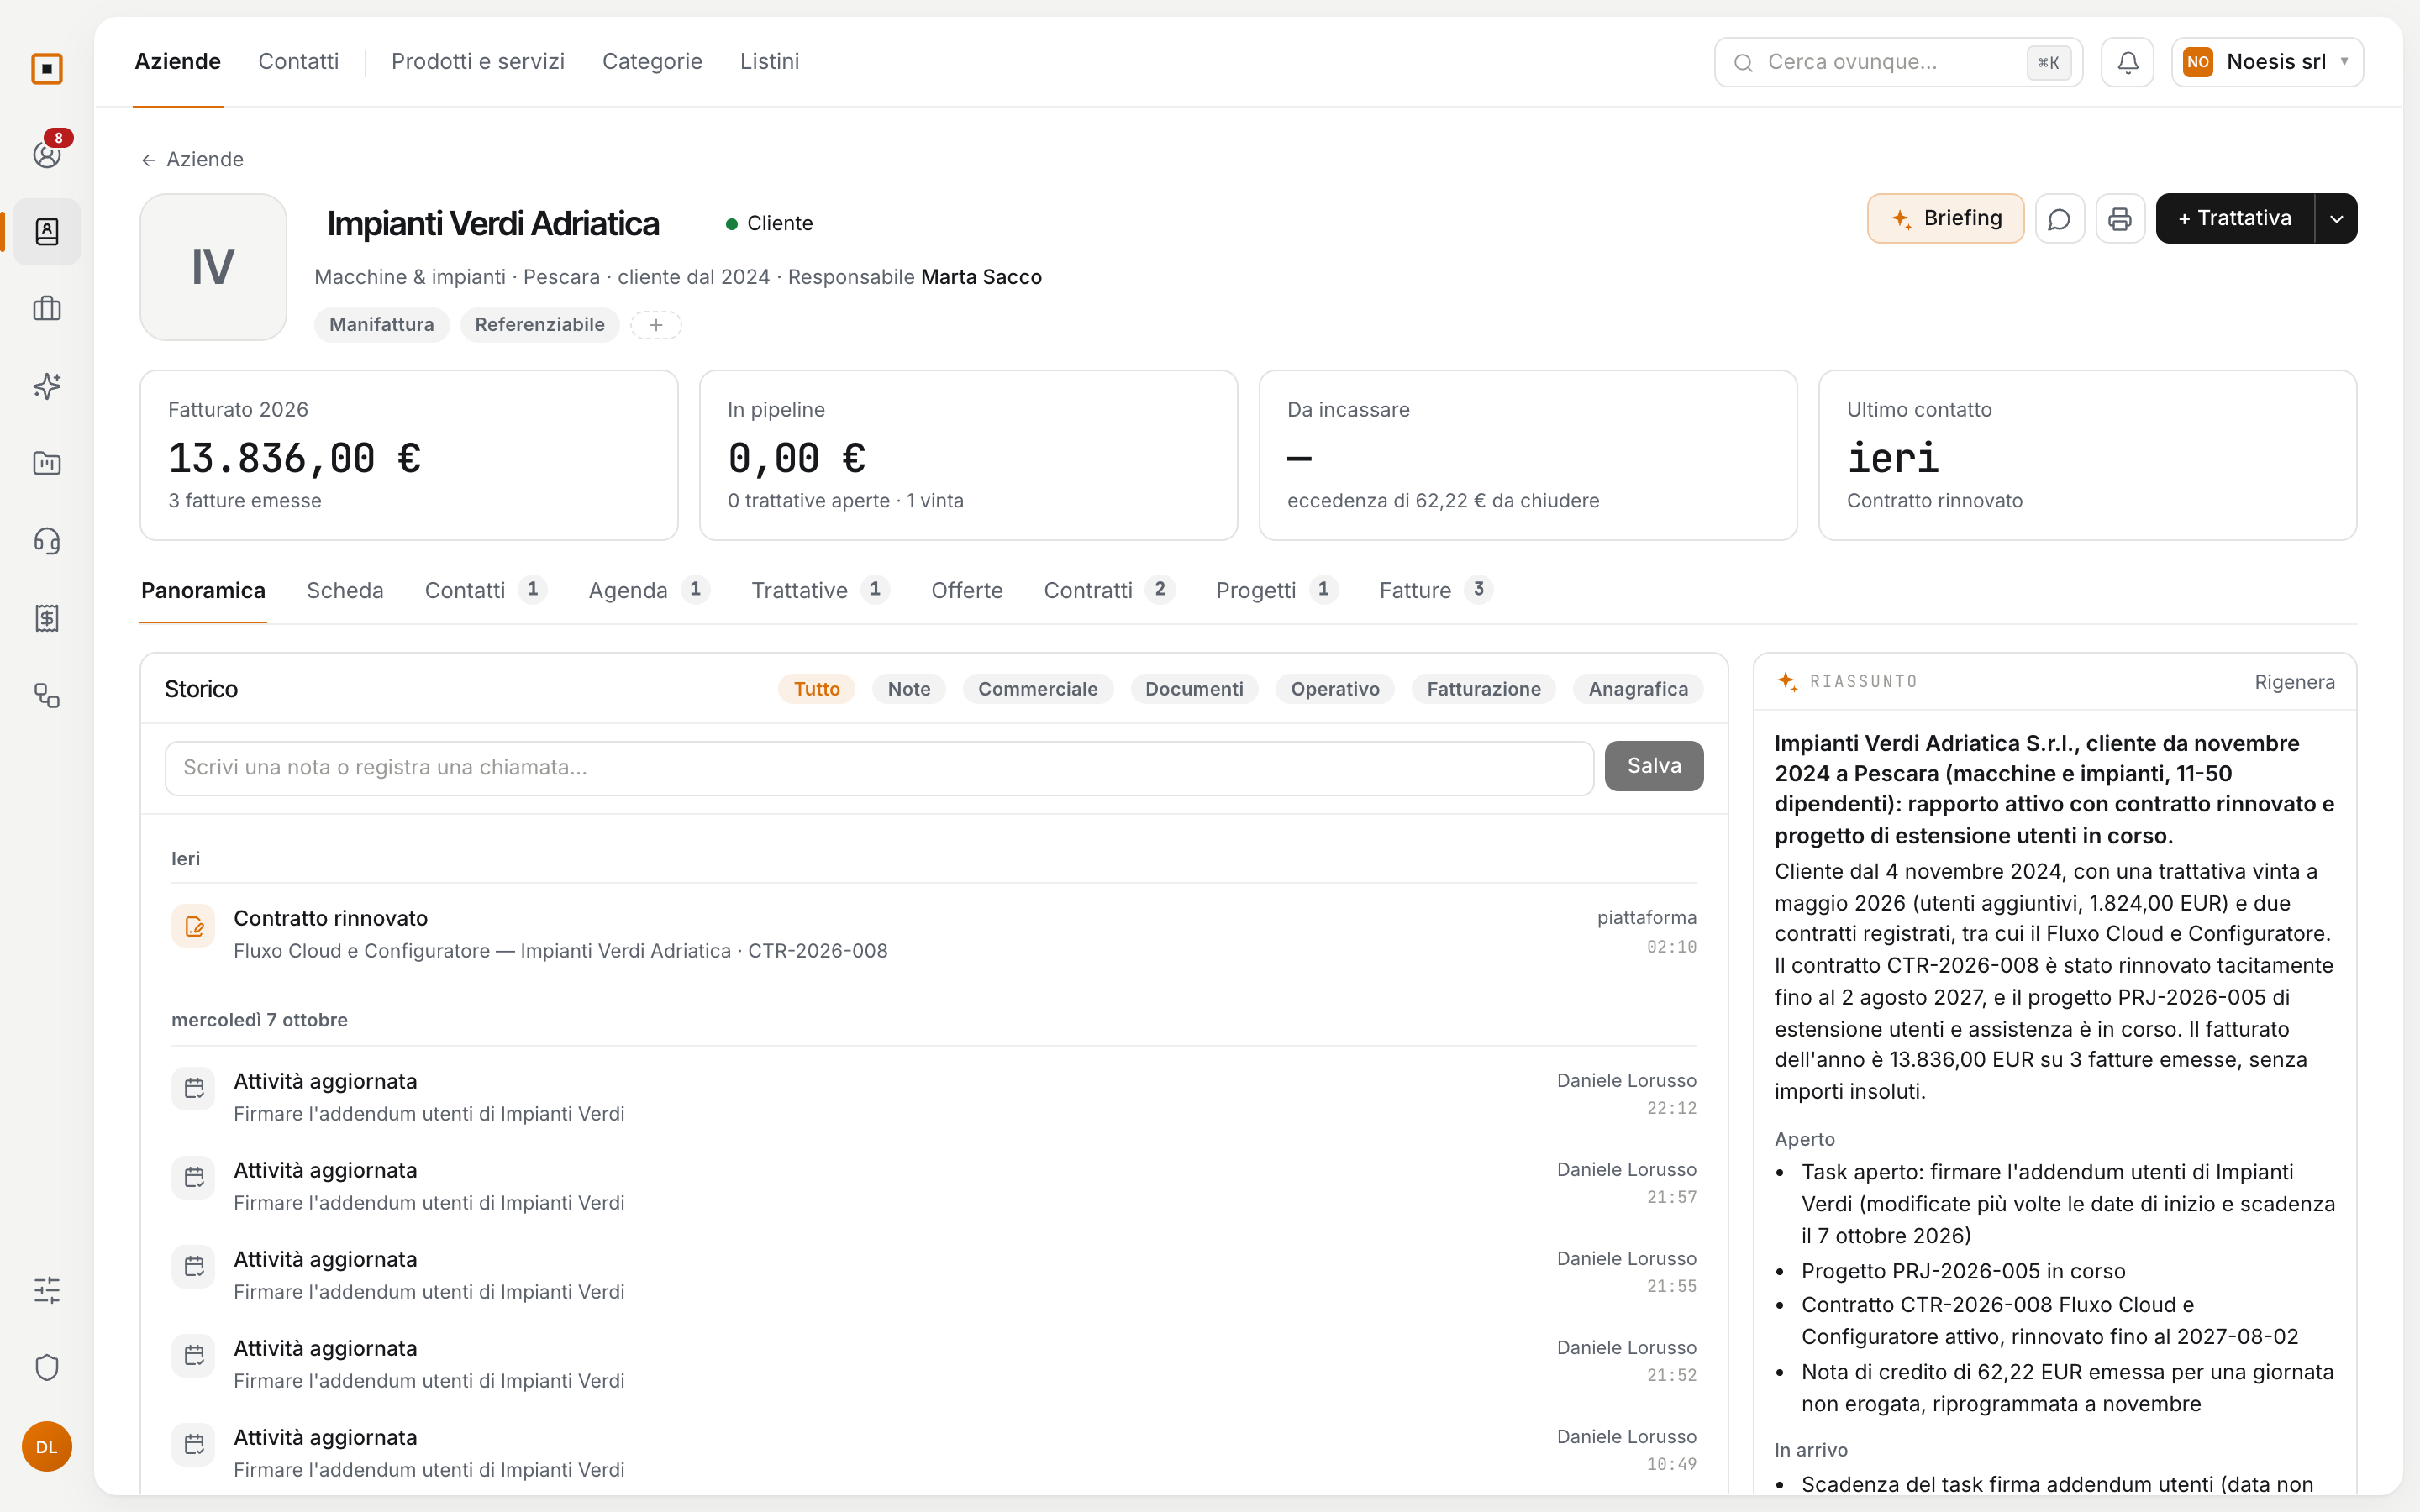Switch to the Scheda tab
The width and height of the screenshot is (2420, 1512).
pos(345,590)
